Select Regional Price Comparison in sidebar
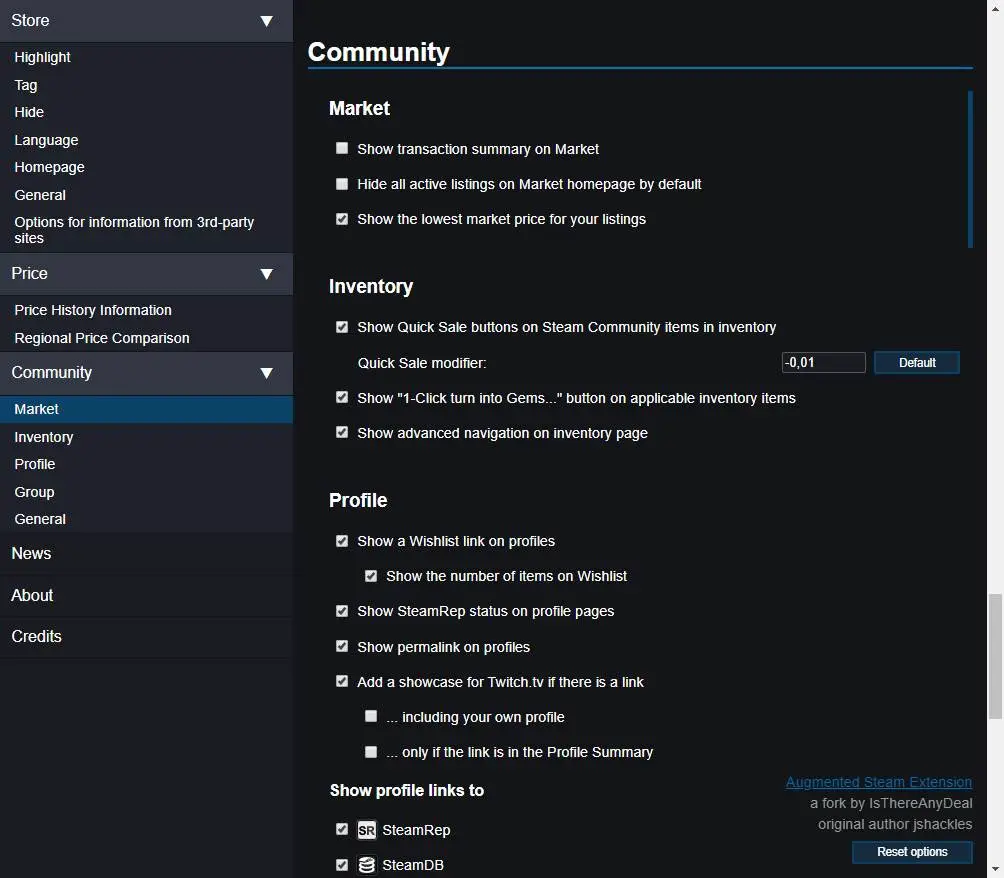This screenshot has height=878, width=1004. pyautogui.click(x=101, y=338)
